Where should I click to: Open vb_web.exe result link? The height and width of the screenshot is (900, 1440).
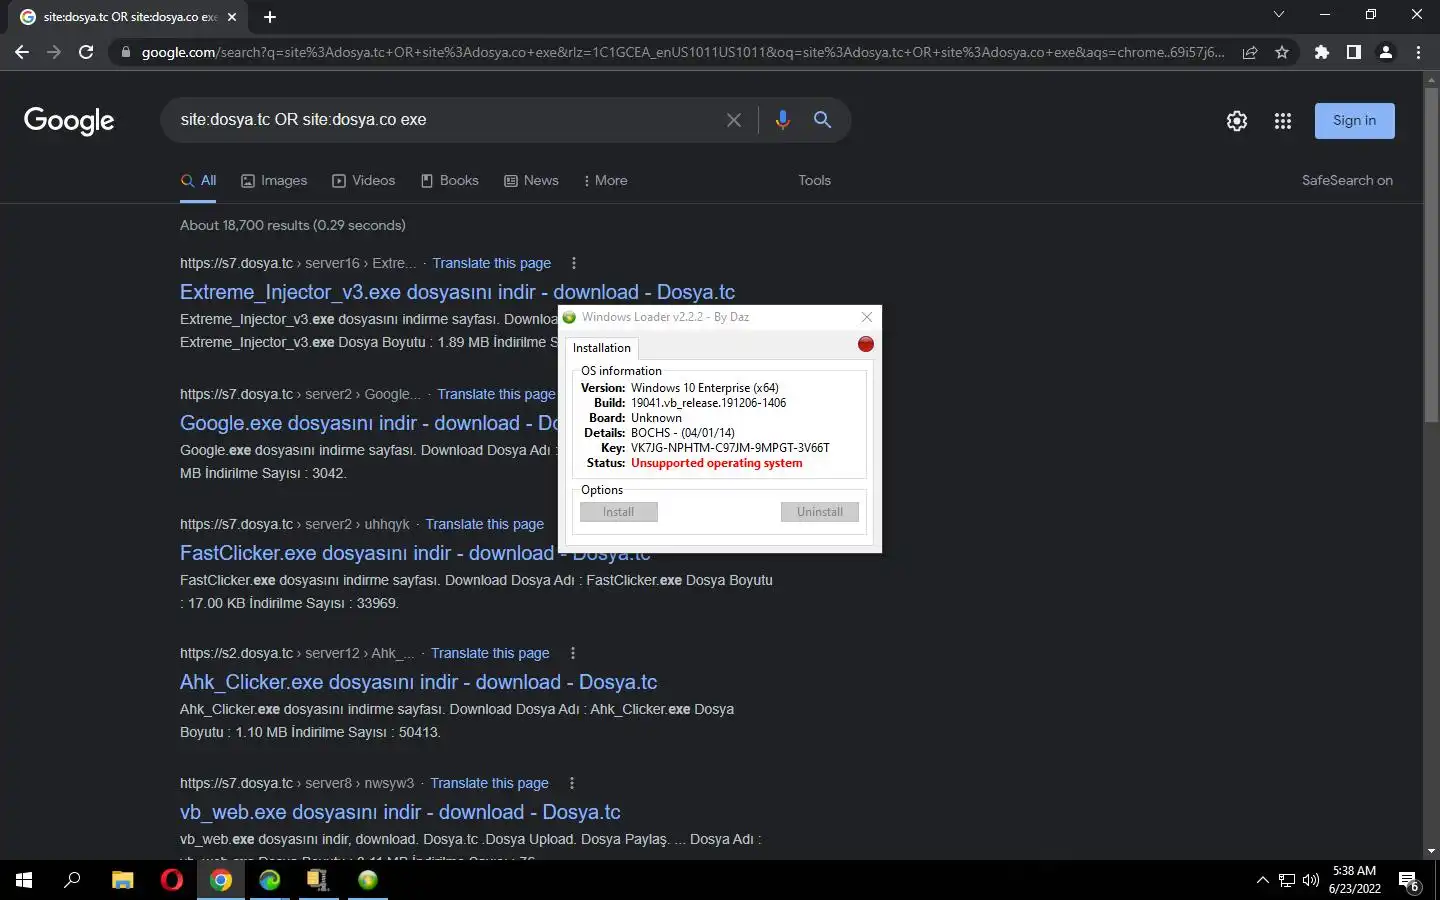(400, 812)
